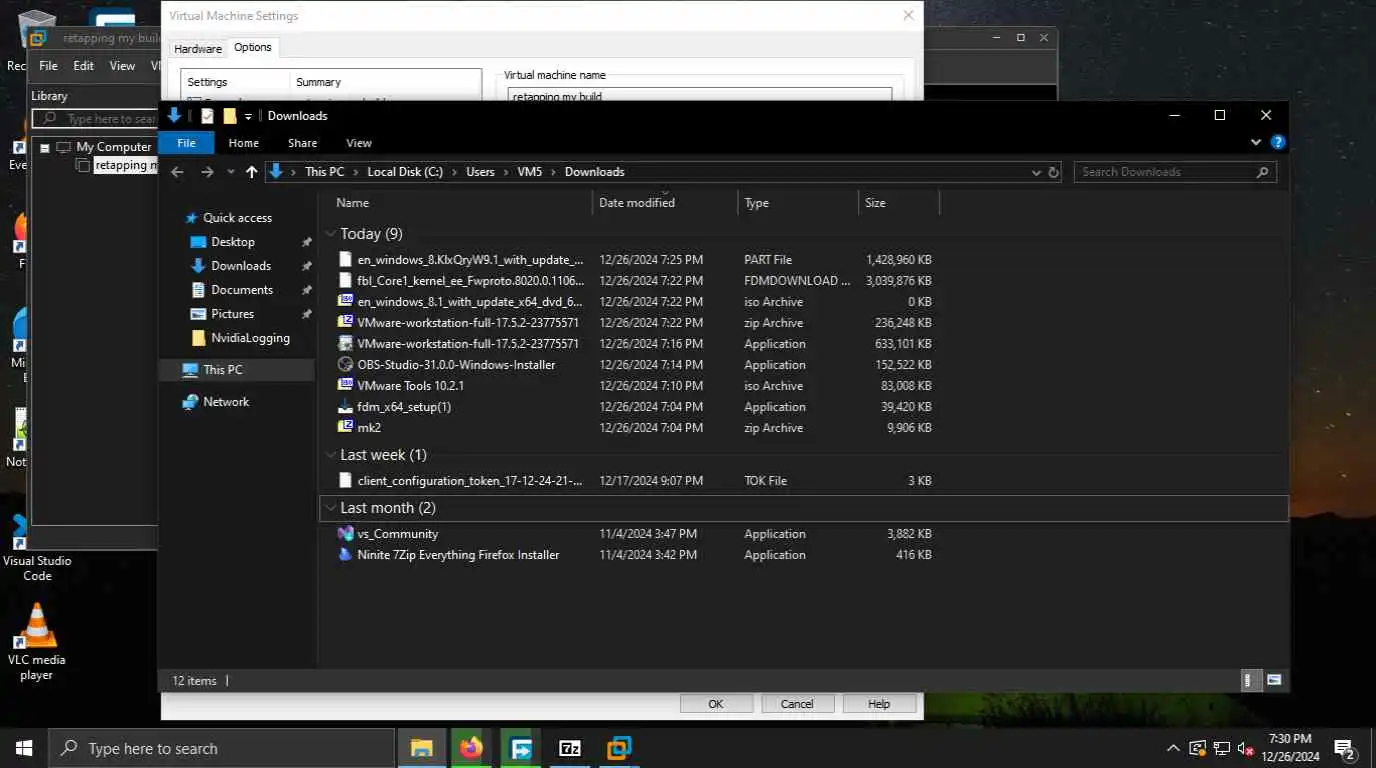Open the File menu in VMware window
The image size is (1376, 768).
click(48, 66)
